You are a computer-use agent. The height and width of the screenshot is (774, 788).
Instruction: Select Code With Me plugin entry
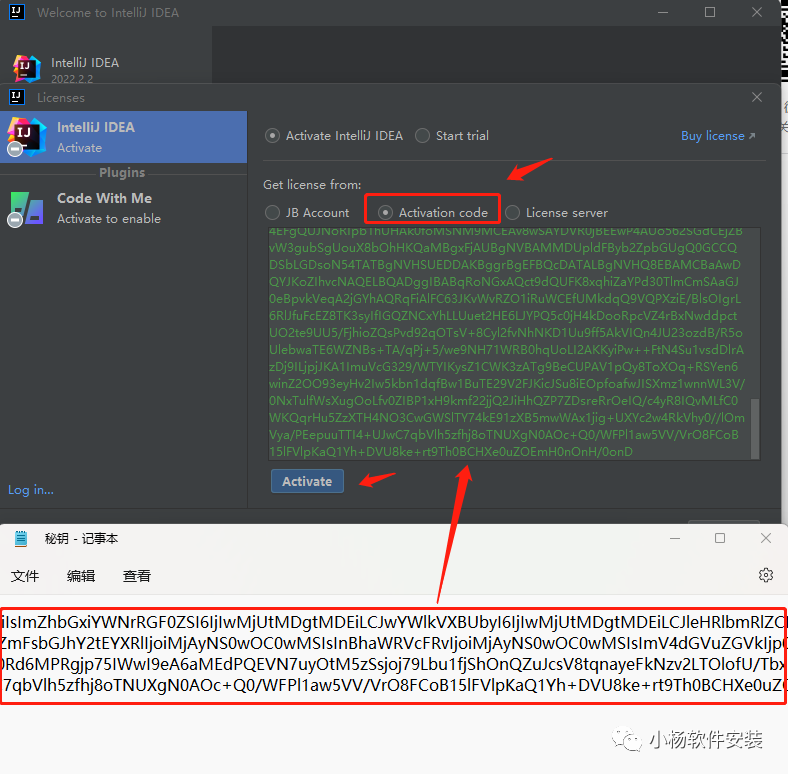coord(124,208)
